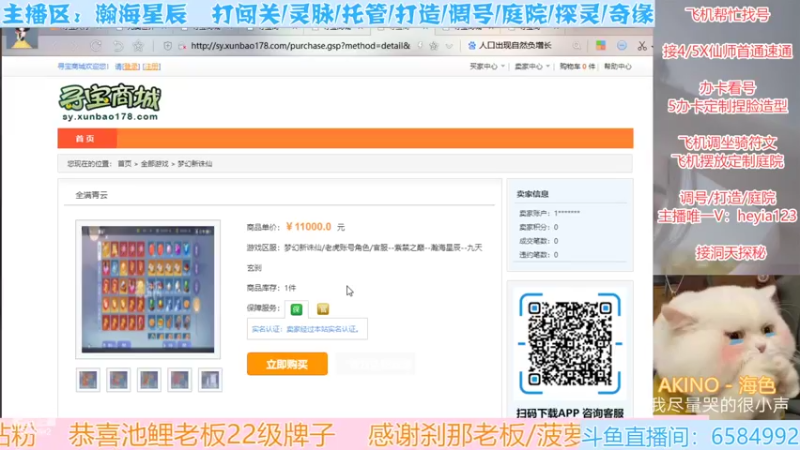This screenshot has width=800, height=450.
Task: Click the browser refresh icon
Action: coord(95,46)
